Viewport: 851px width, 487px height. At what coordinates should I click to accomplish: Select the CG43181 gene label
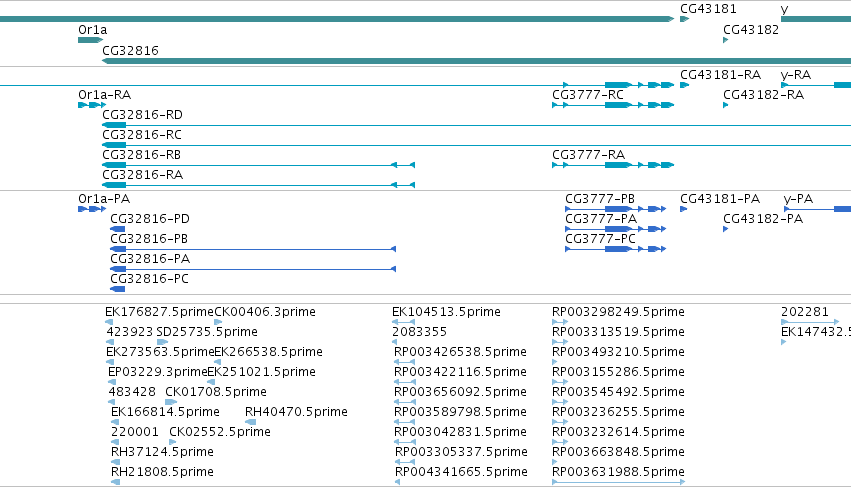click(x=708, y=9)
